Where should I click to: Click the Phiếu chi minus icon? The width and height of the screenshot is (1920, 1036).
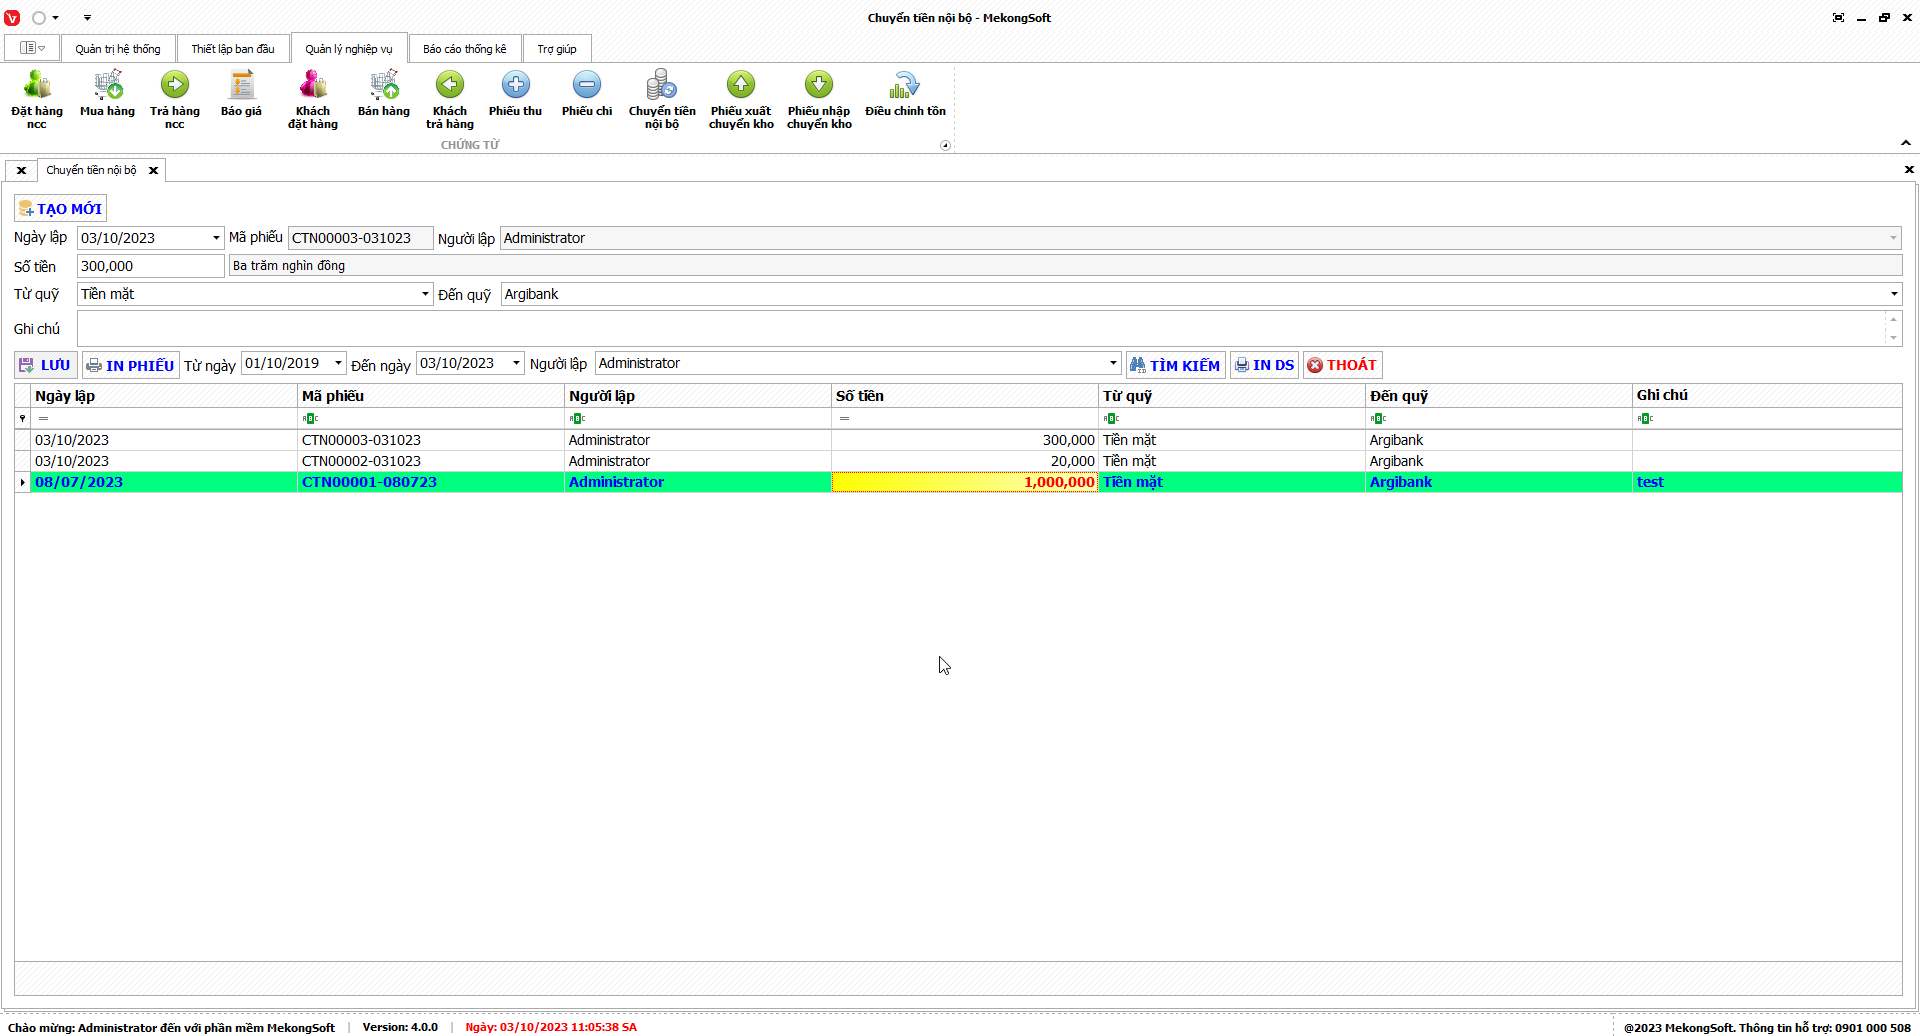click(587, 86)
